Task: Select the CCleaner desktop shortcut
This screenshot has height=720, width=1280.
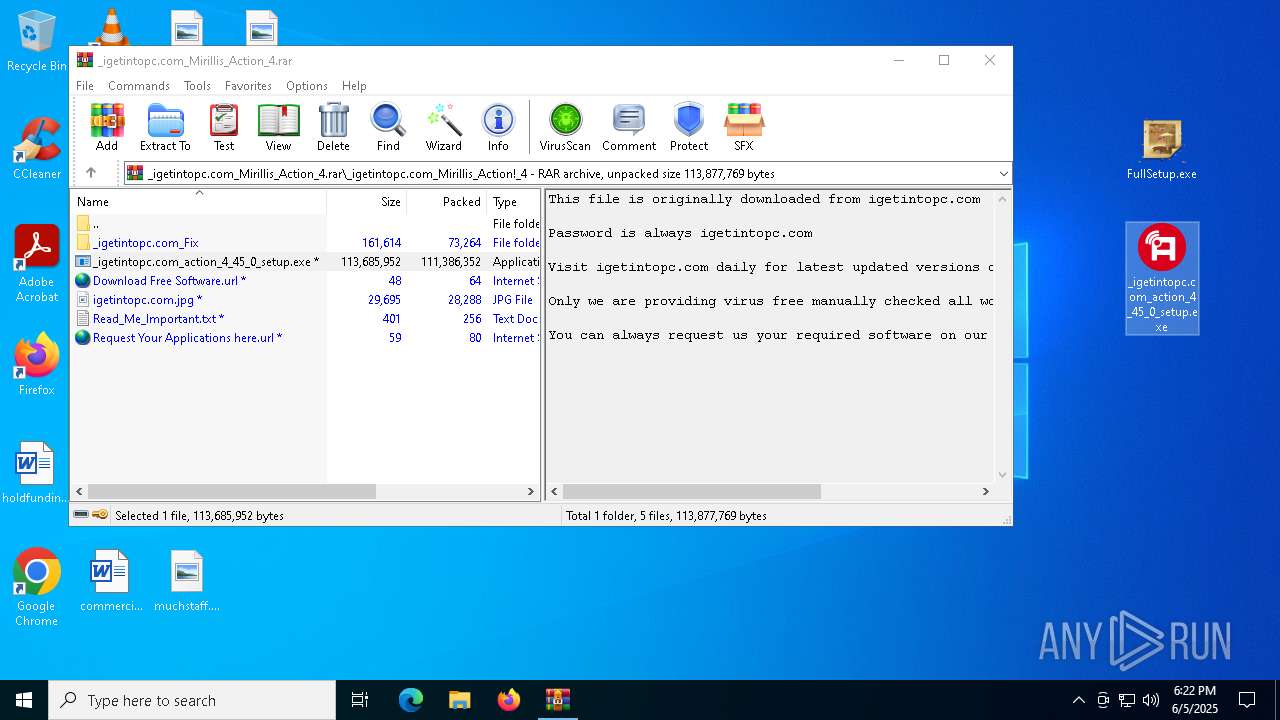Action: coord(37,148)
